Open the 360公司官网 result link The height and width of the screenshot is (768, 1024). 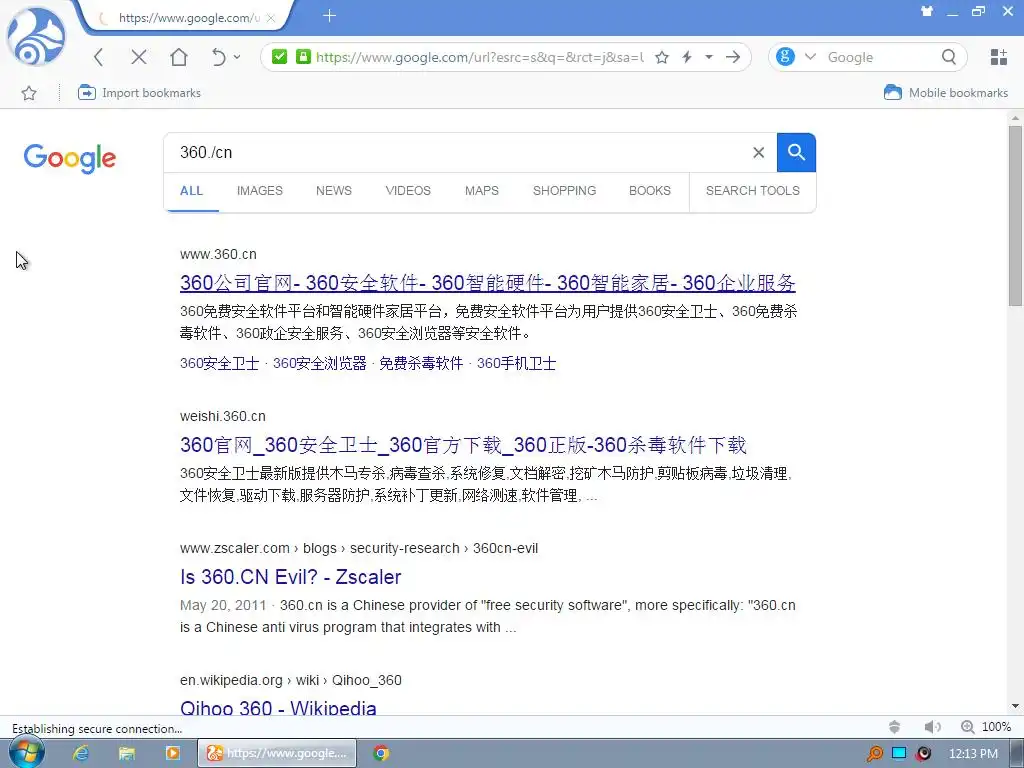487,283
